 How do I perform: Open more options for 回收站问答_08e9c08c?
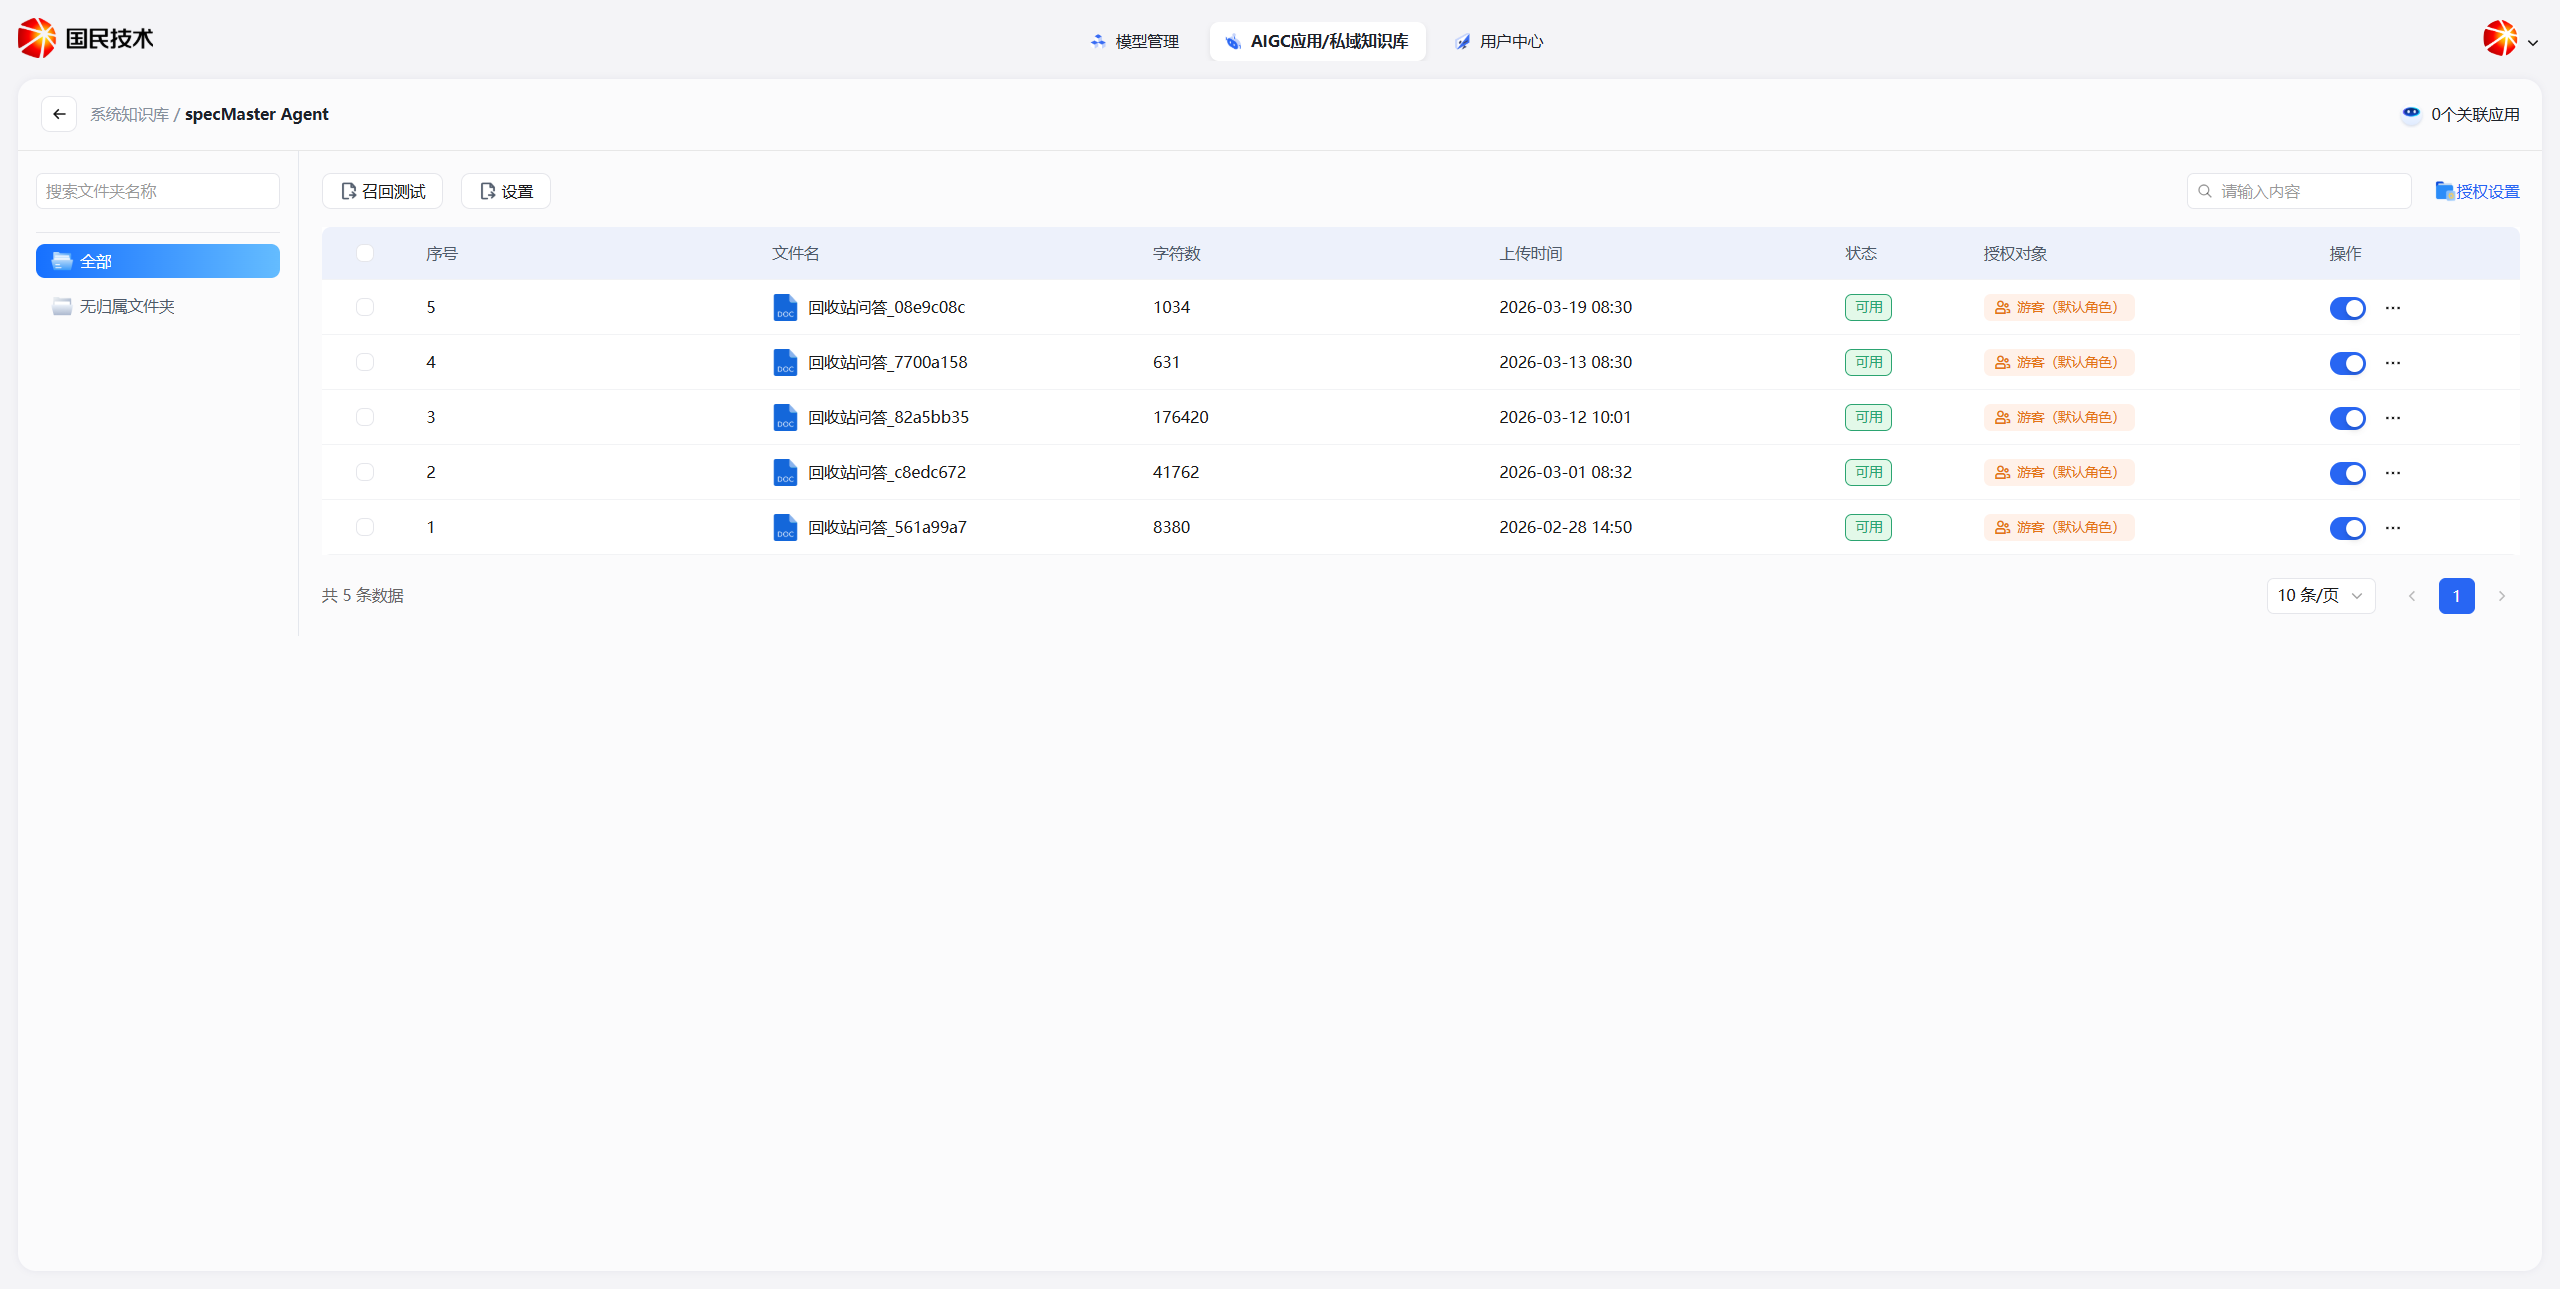pyautogui.click(x=2392, y=308)
